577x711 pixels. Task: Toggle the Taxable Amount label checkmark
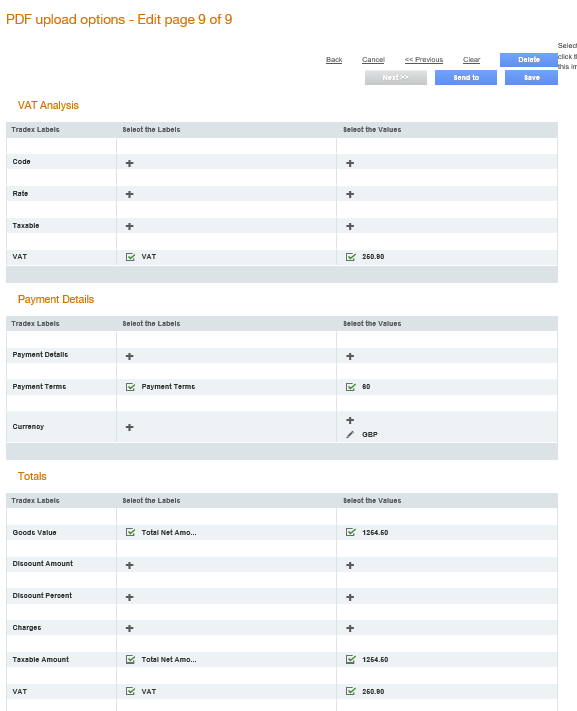click(x=130, y=659)
